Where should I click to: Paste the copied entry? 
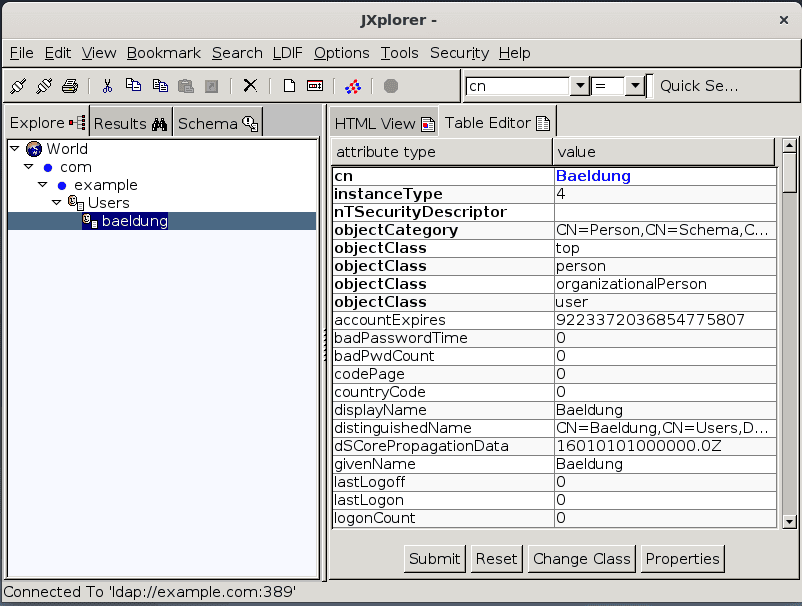(185, 86)
